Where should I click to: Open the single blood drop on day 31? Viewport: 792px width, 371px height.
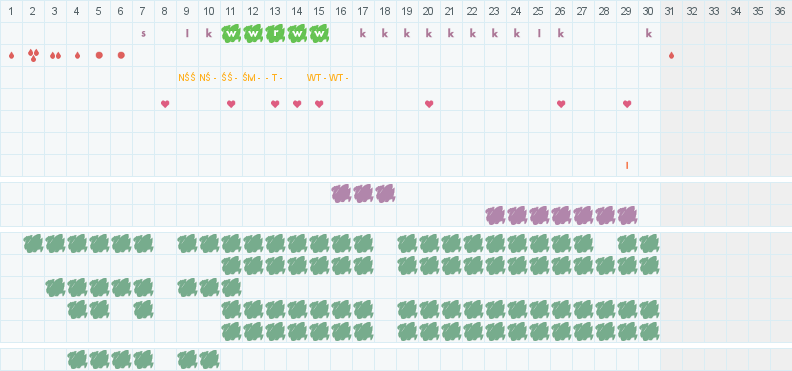pos(671,56)
